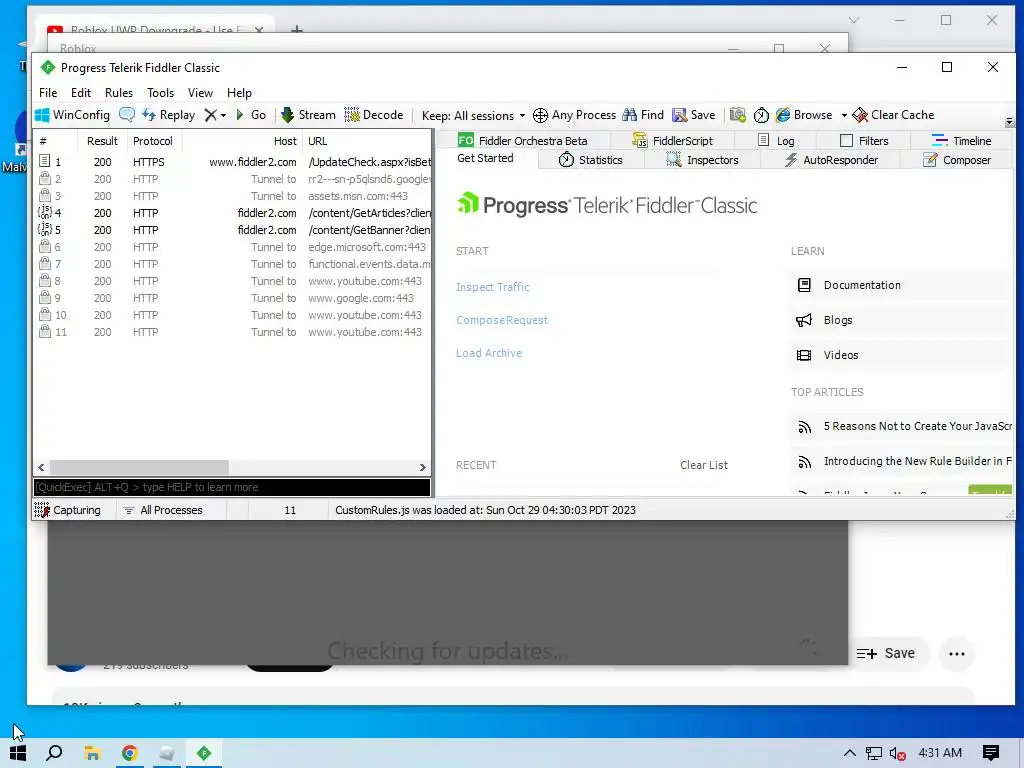Toggle Stream mode in toolbar
Image resolution: width=1024 pixels, height=768 pixels.
pyautogui.click(x=308, y=115)
